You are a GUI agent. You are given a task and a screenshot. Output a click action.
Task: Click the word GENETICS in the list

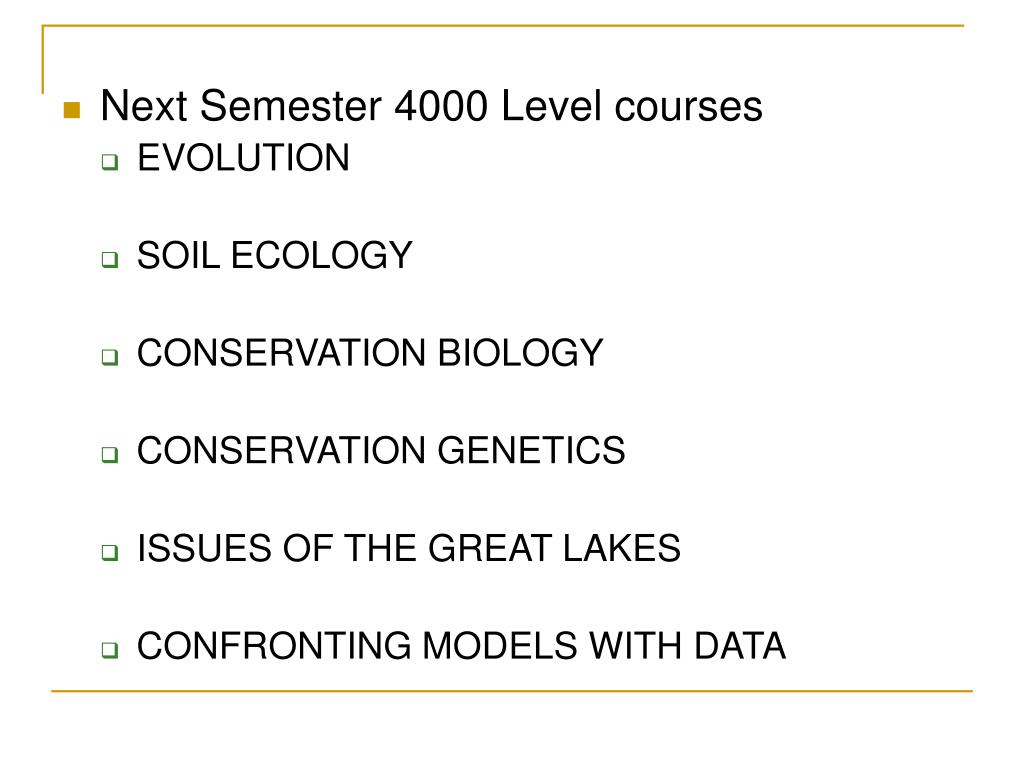(x=532, y=451)
